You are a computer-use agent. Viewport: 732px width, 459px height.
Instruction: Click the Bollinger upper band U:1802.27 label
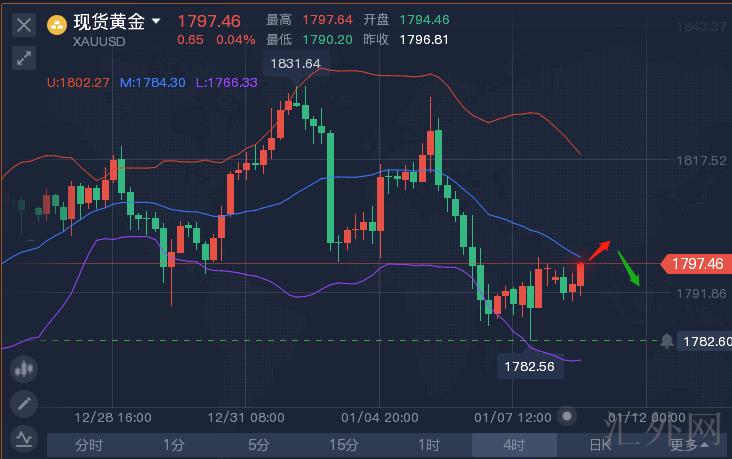click(x=79, y=82)
